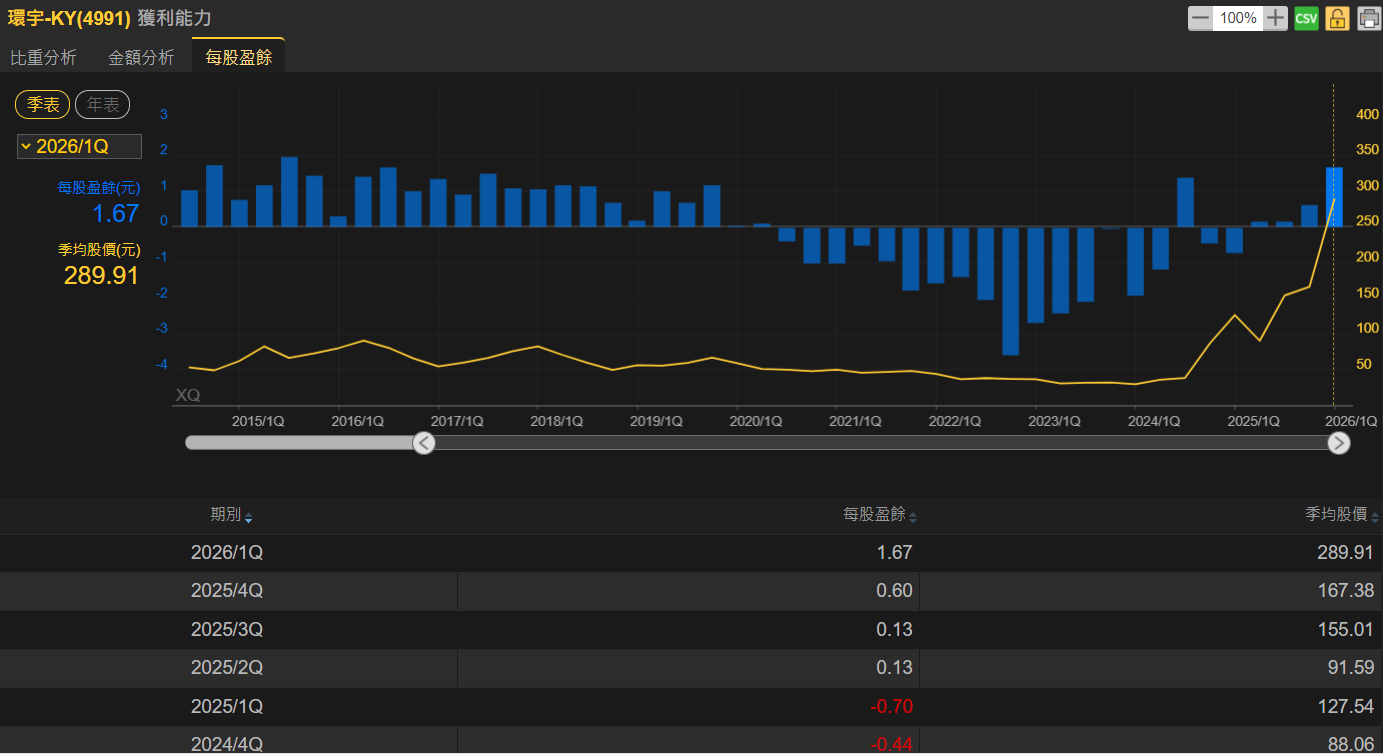Click the 127.54 average price cell
The height and width of the screenshot is (755, 1383).
coord(1346,706)
